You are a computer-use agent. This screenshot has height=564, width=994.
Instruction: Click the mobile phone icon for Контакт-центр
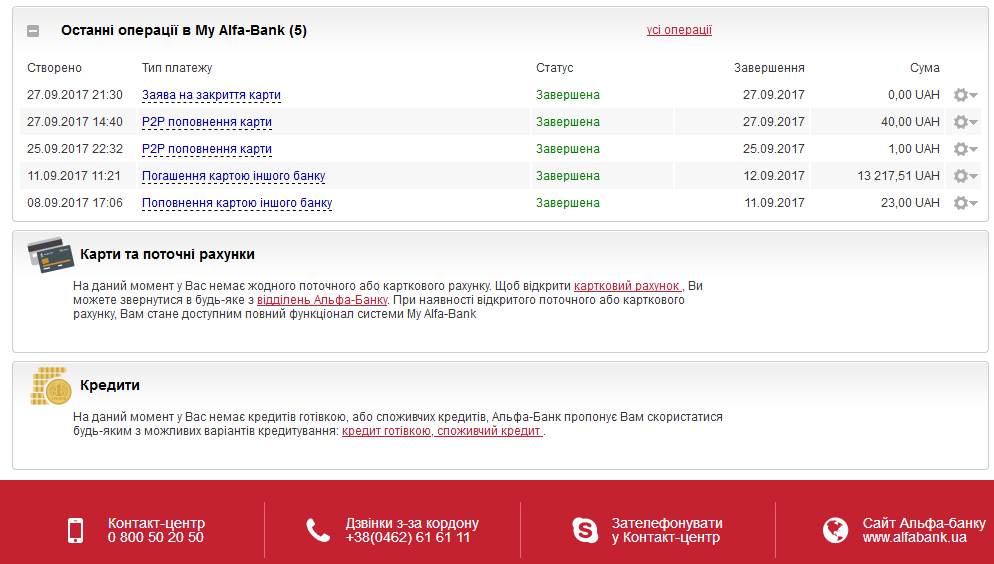click(x=75, y=530)
